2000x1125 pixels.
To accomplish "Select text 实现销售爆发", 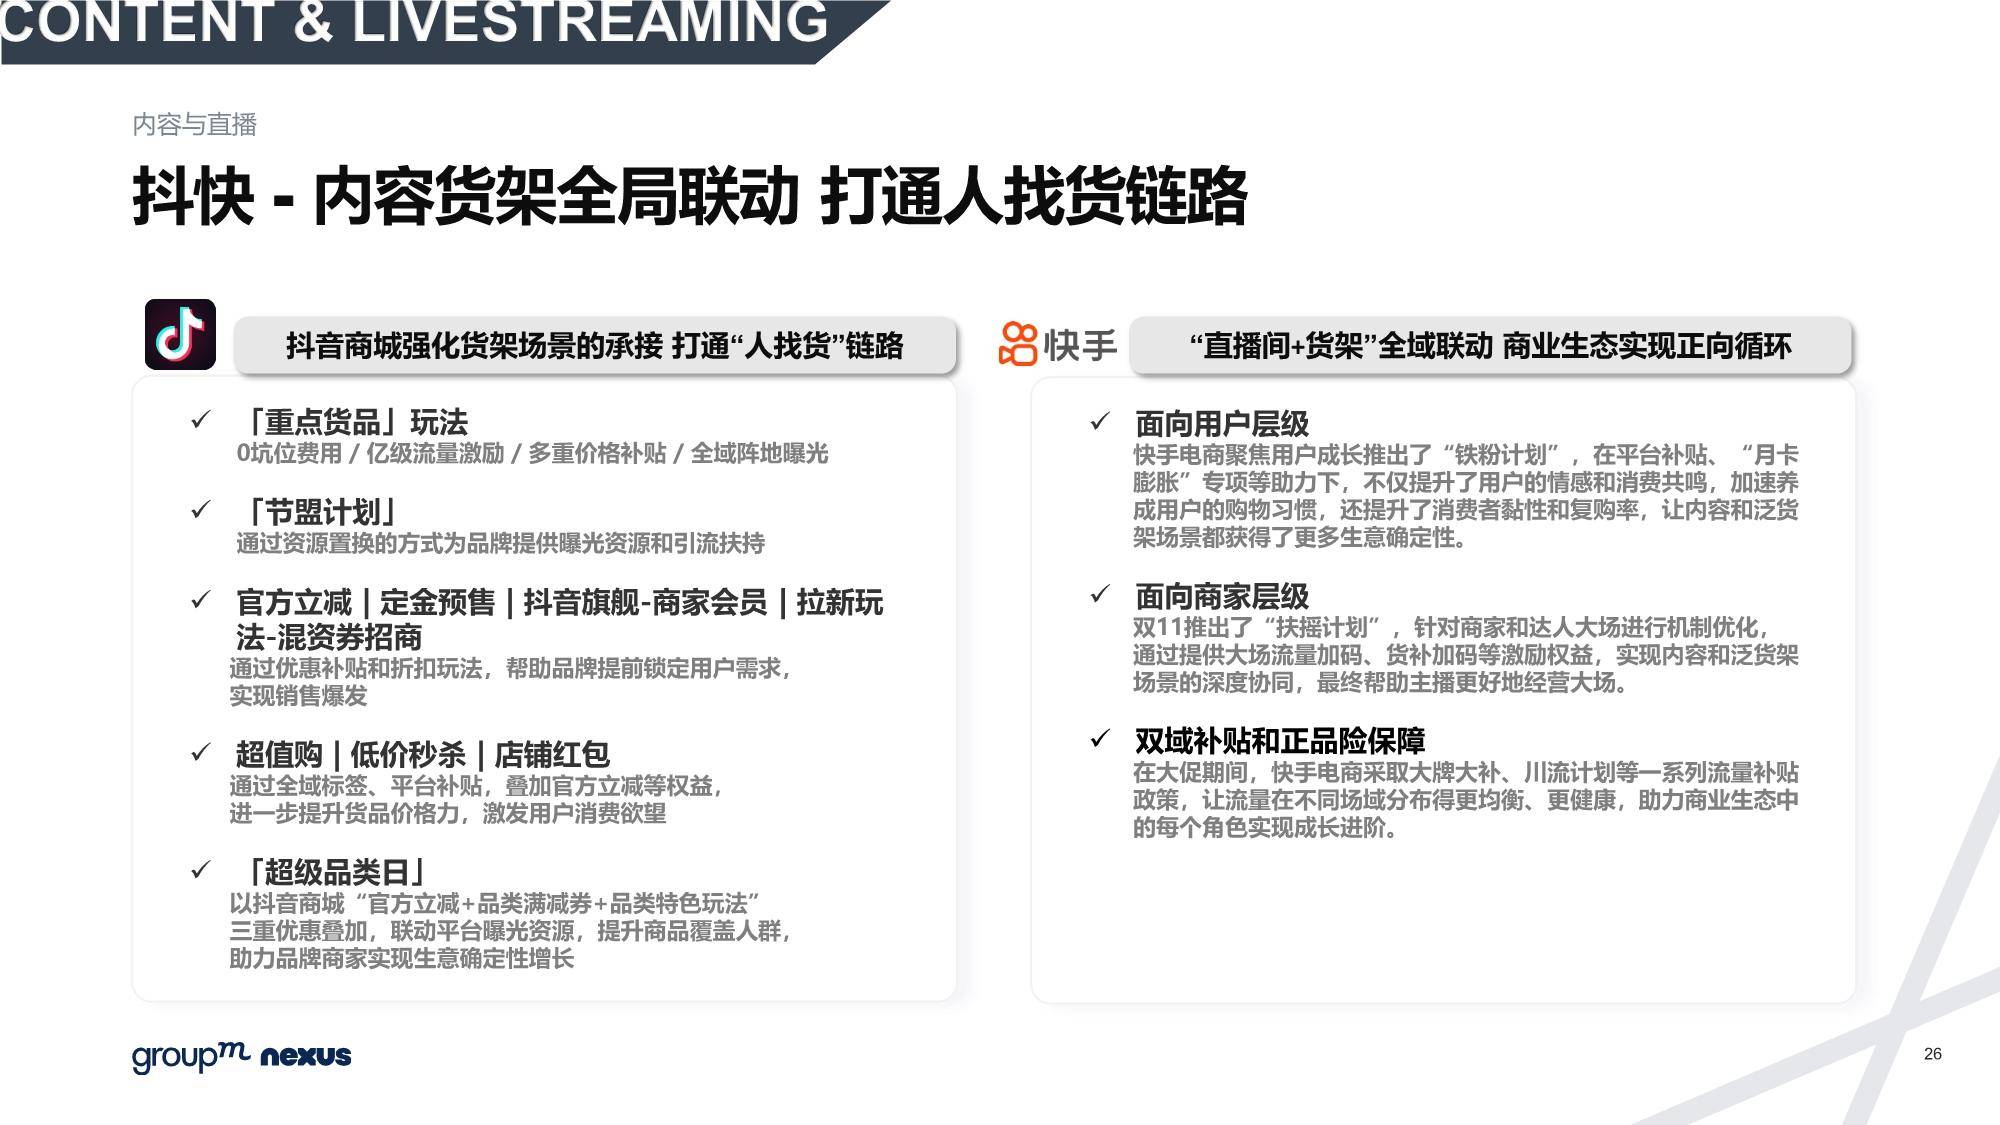I will pos(298,696).
